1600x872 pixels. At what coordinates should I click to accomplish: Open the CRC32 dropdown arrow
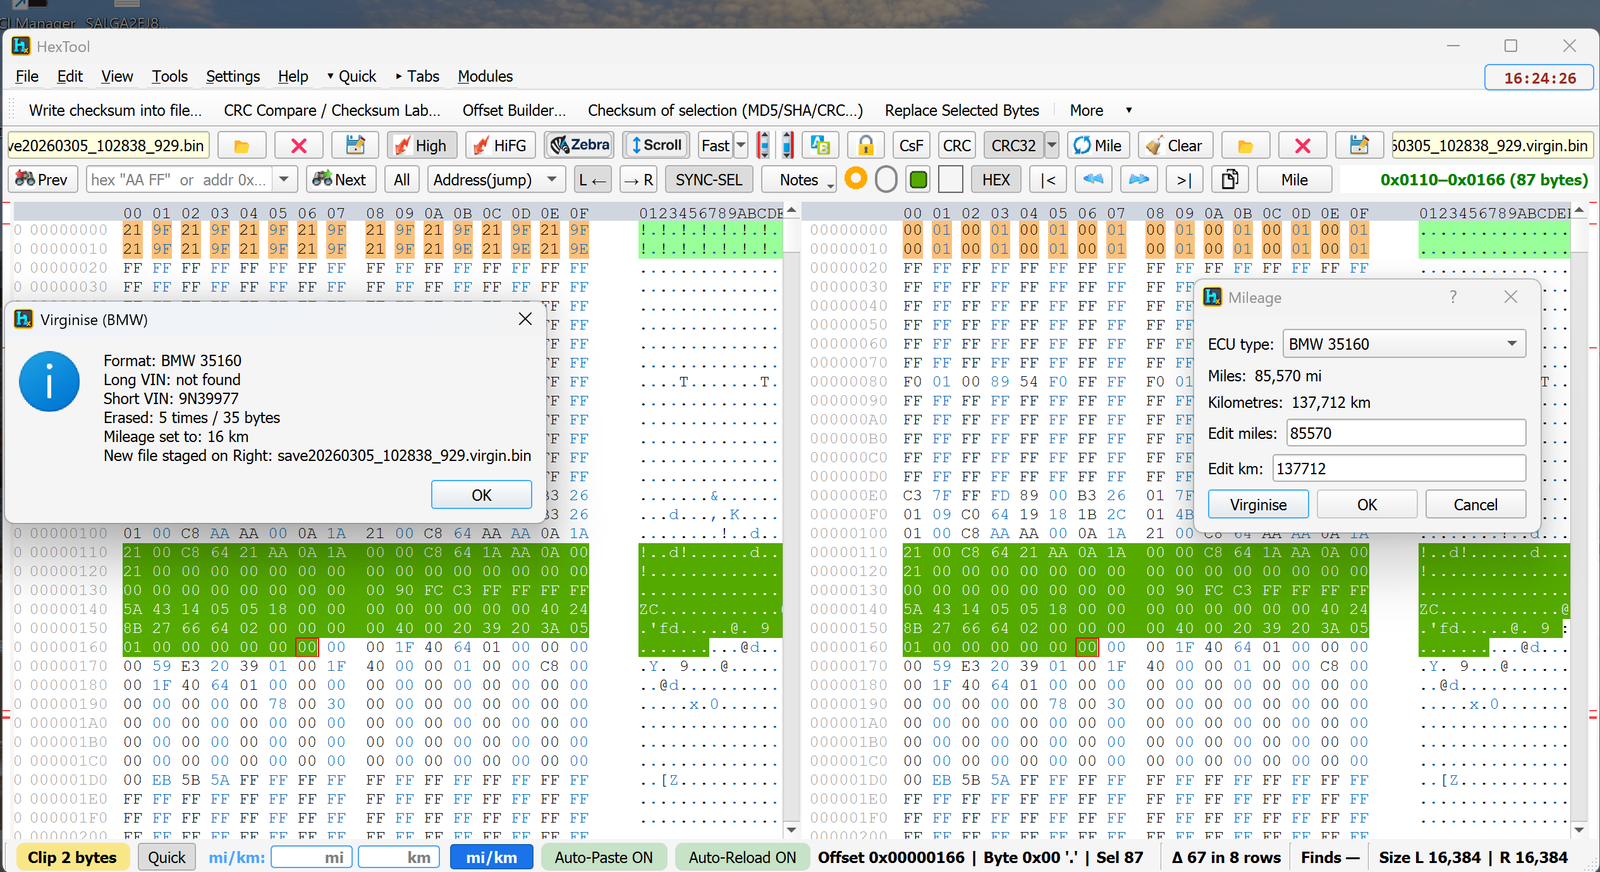pyautogui.click(x=1052, y=146)
